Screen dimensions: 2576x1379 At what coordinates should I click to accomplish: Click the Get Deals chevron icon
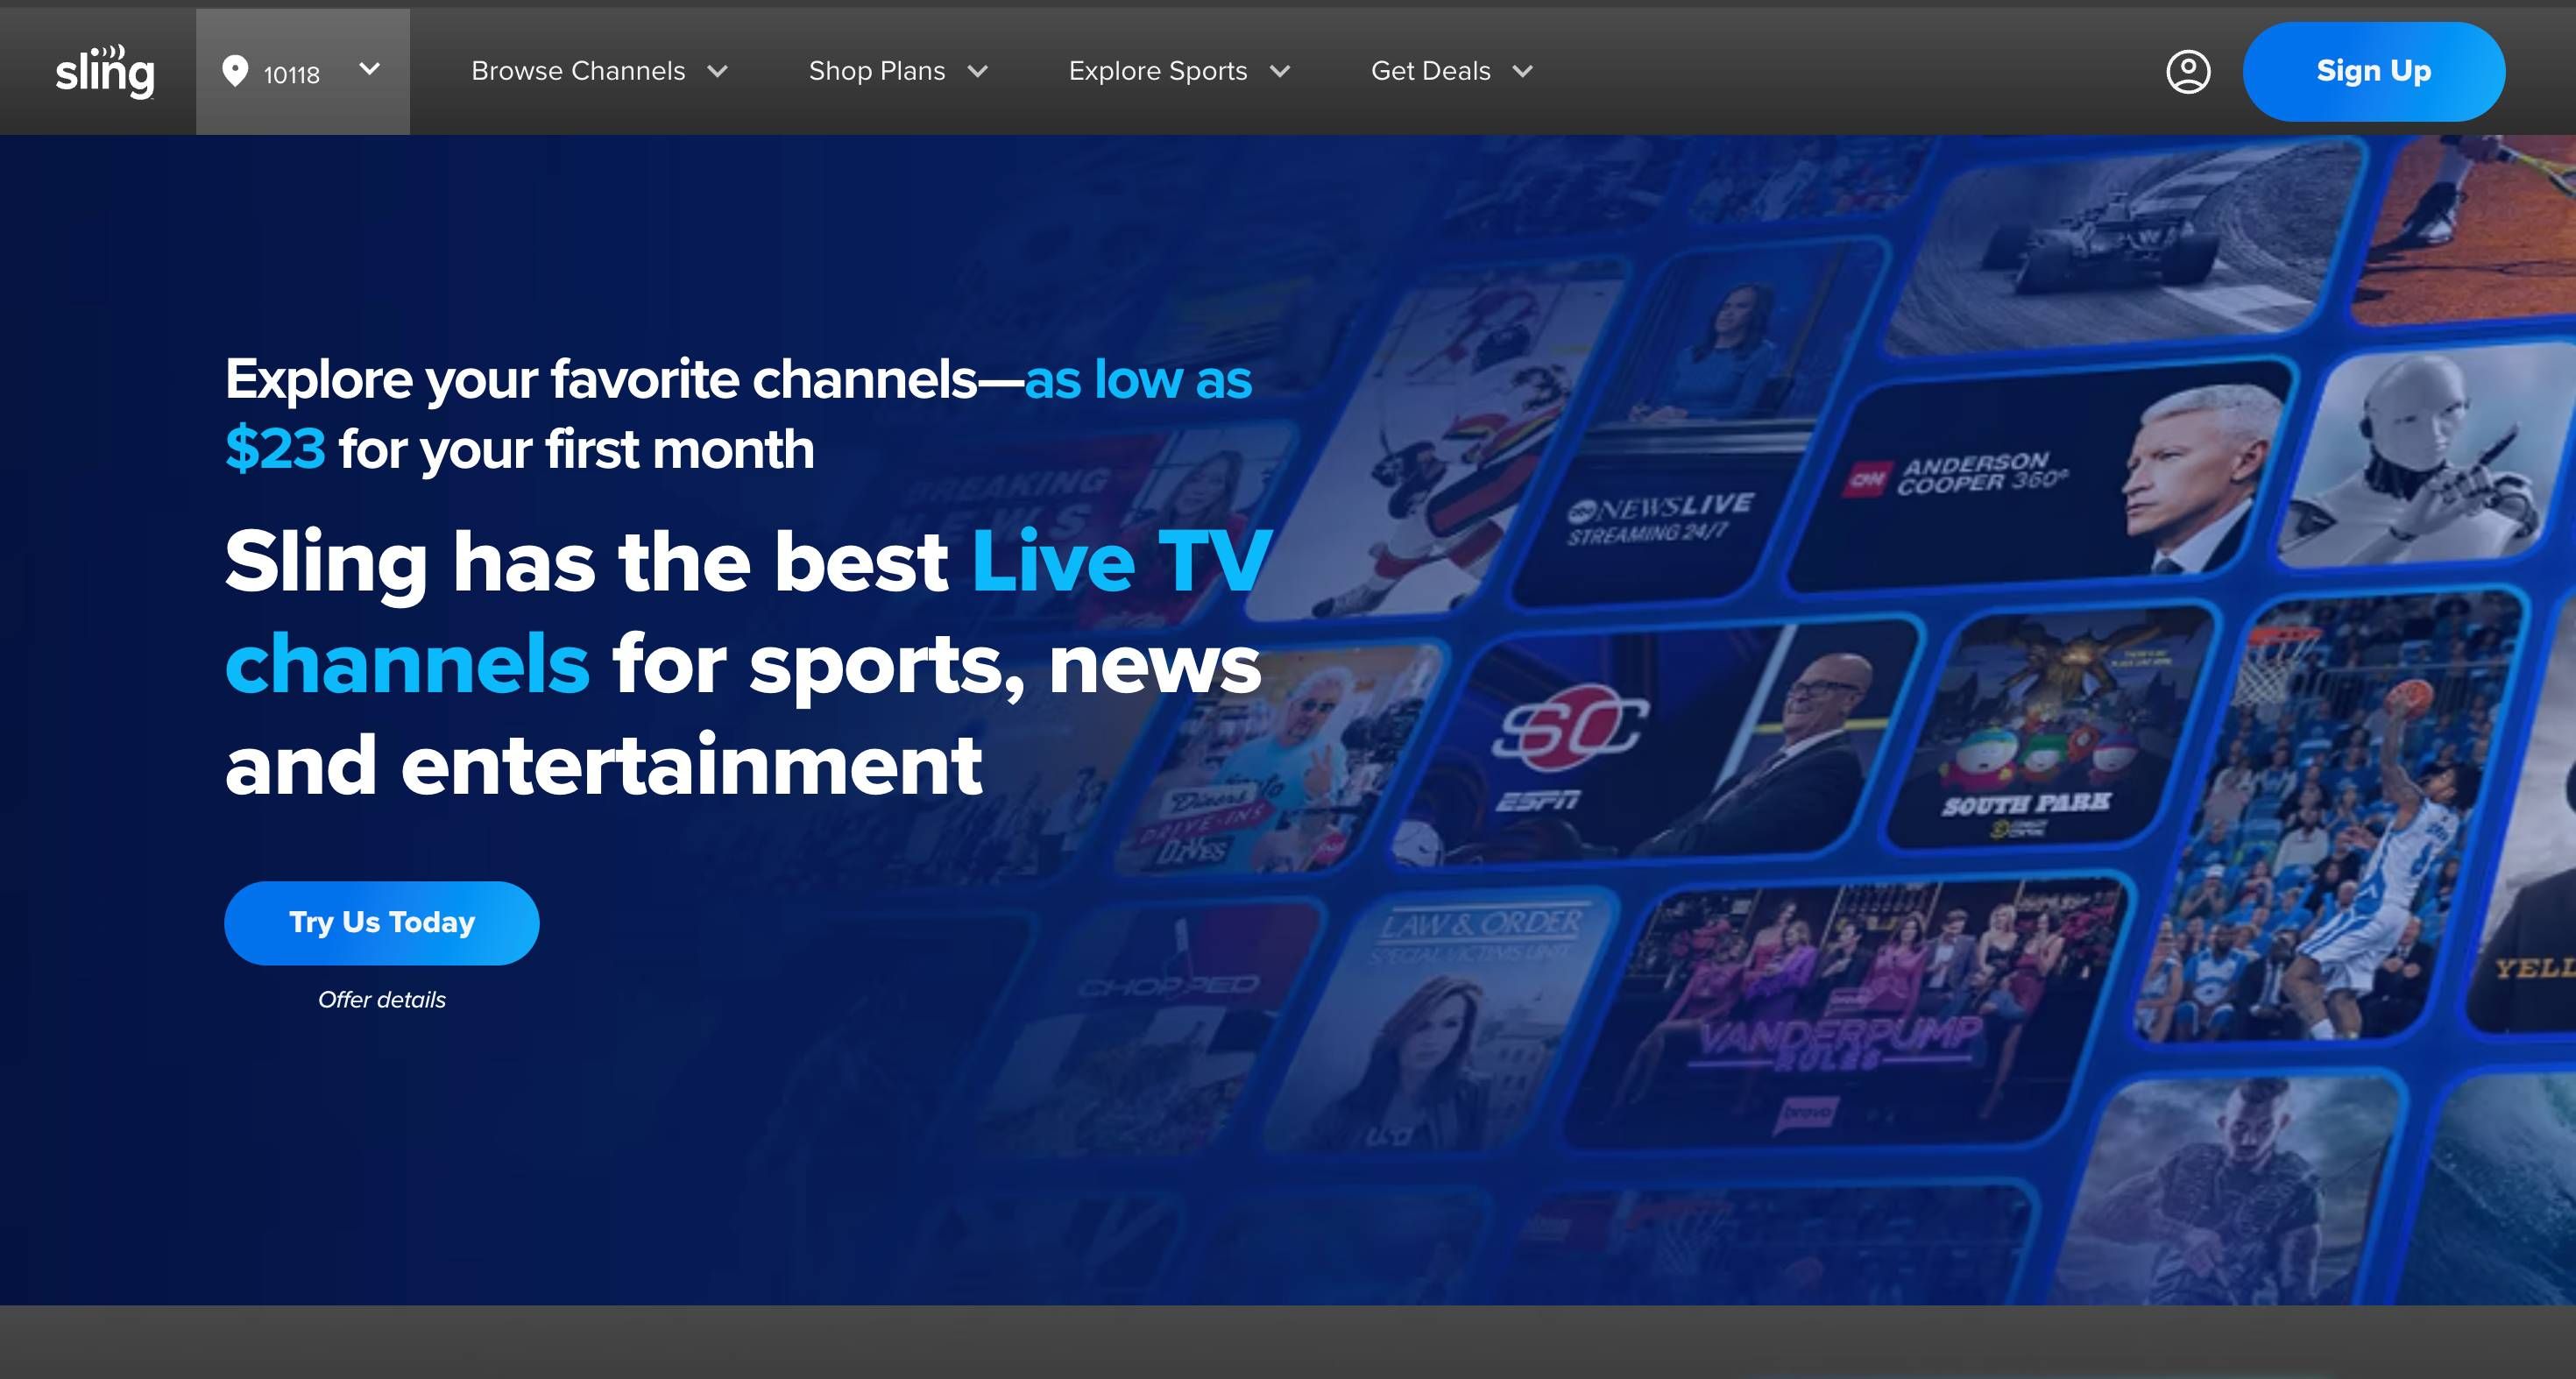click(x=1523, y=72)
